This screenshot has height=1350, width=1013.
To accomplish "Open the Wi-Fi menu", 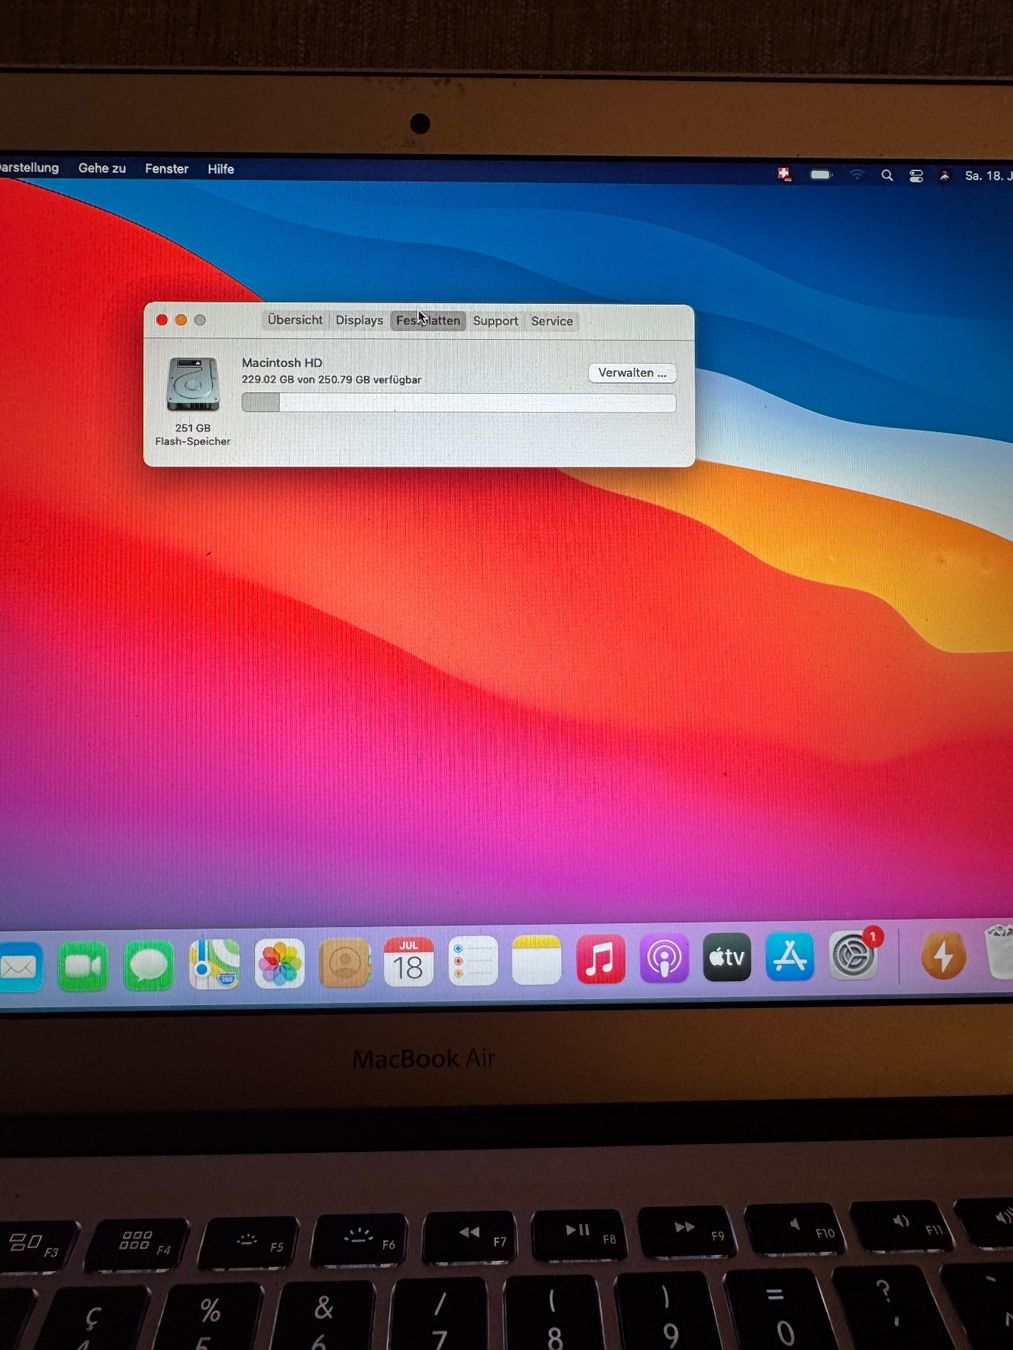I will [857, 175].
